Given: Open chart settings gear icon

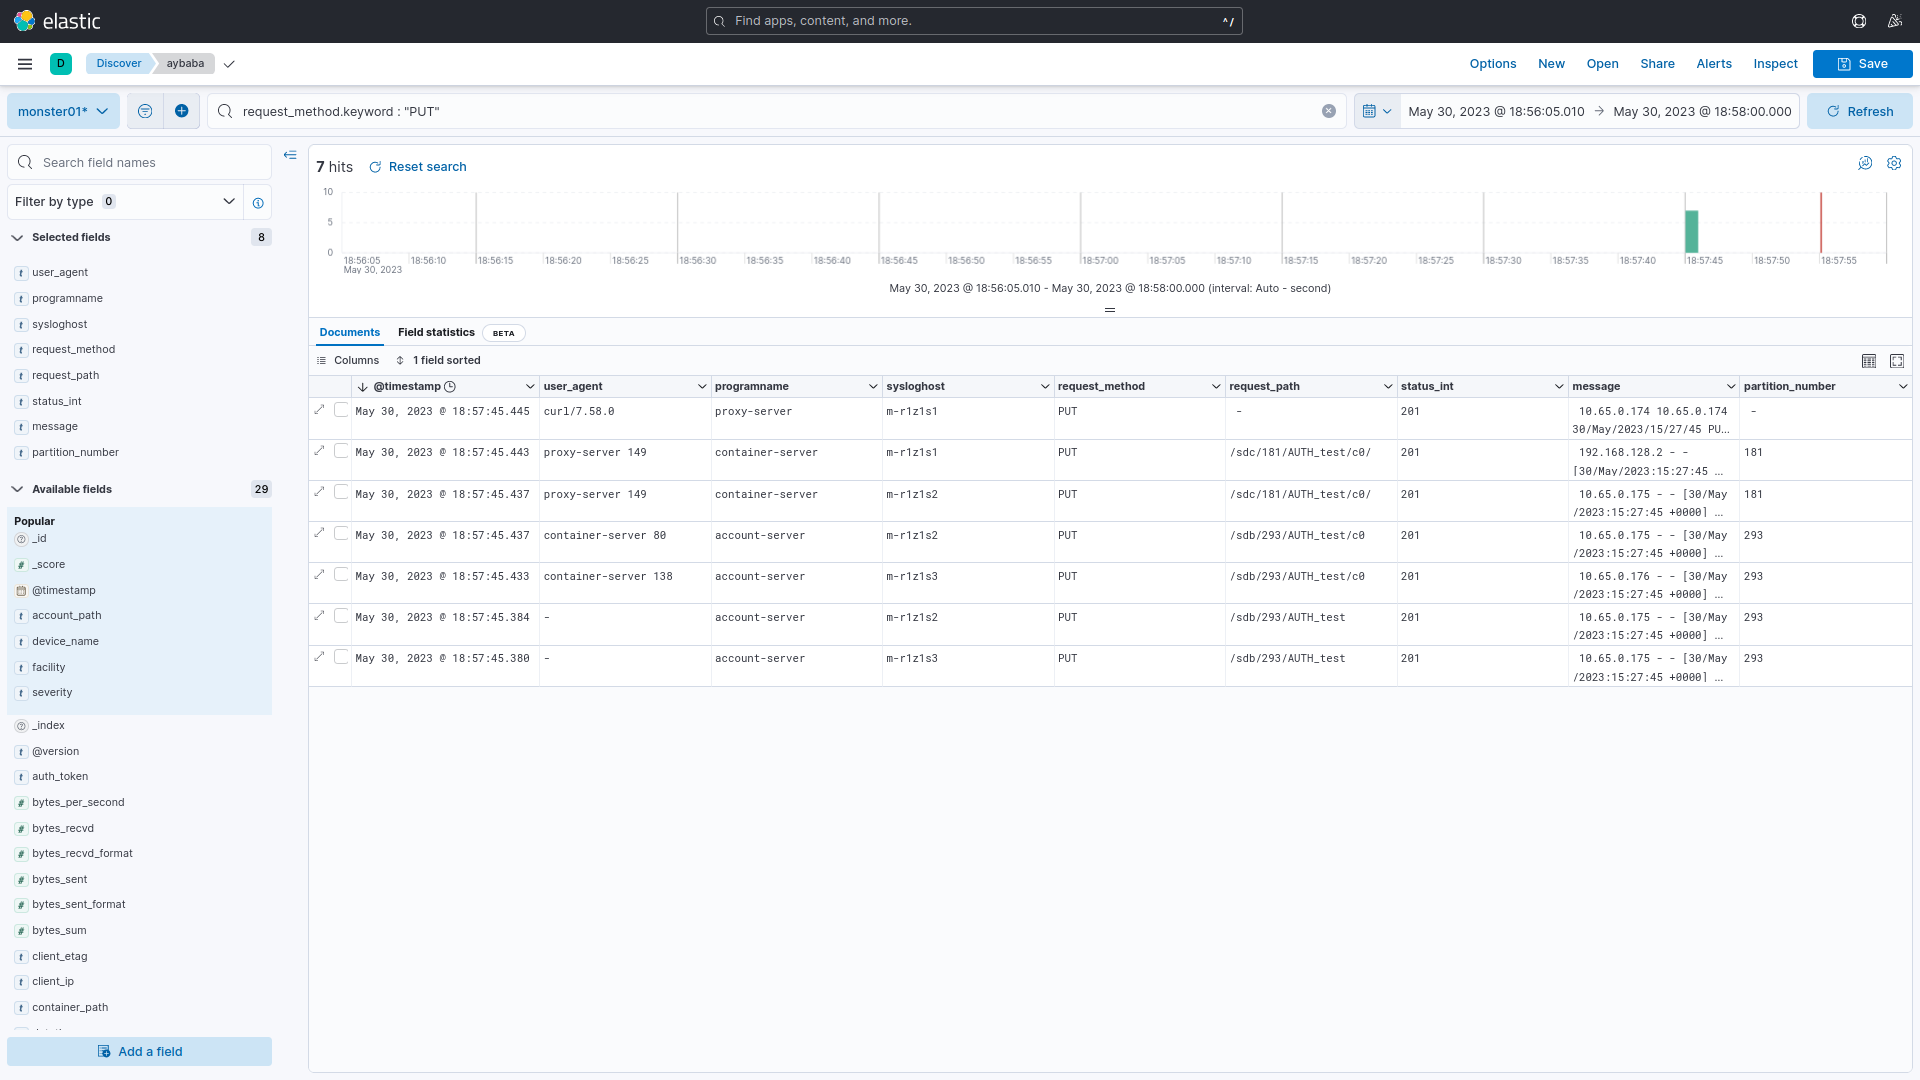Looking at the screenshot, I should (x=1894, y=163).
